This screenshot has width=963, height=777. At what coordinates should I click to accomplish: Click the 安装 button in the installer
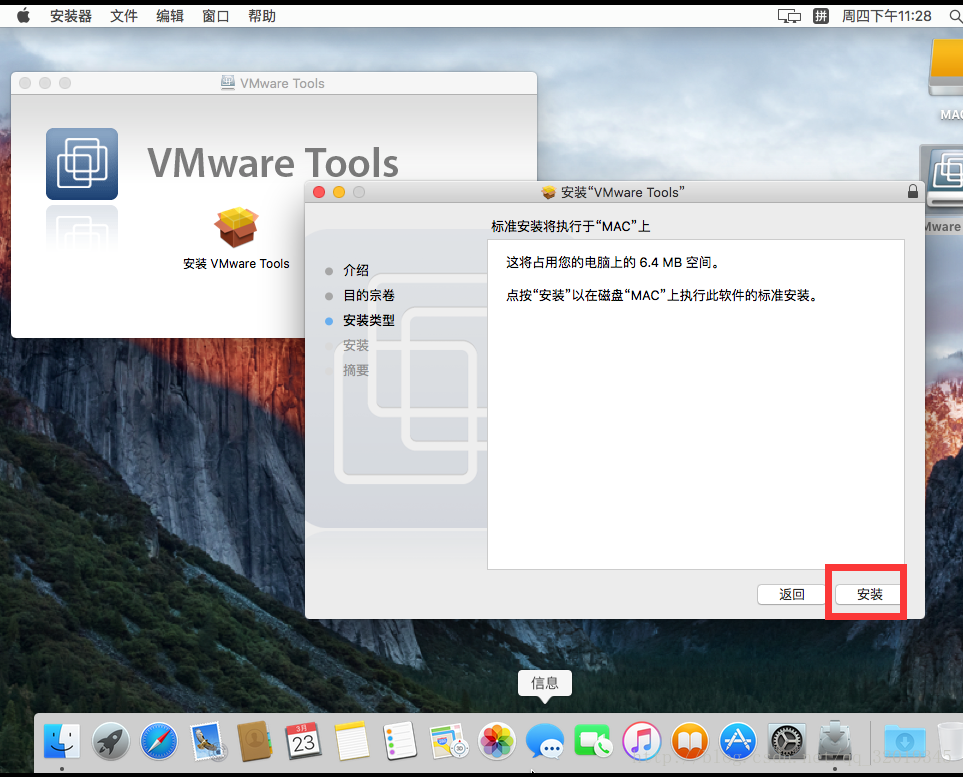point(869,595)
